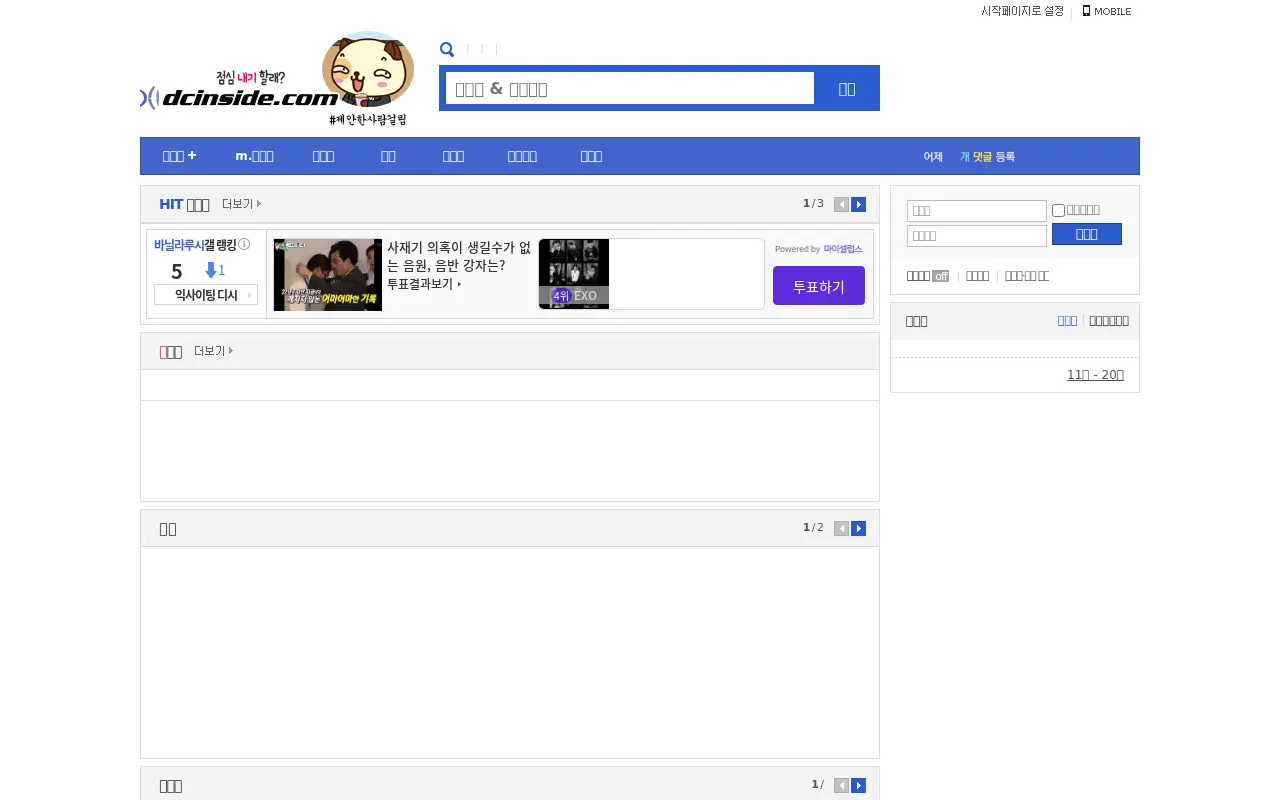Open 투표결과보기 with its arrow
This screenshot has height=800, width=1280.
coord(424,284)
